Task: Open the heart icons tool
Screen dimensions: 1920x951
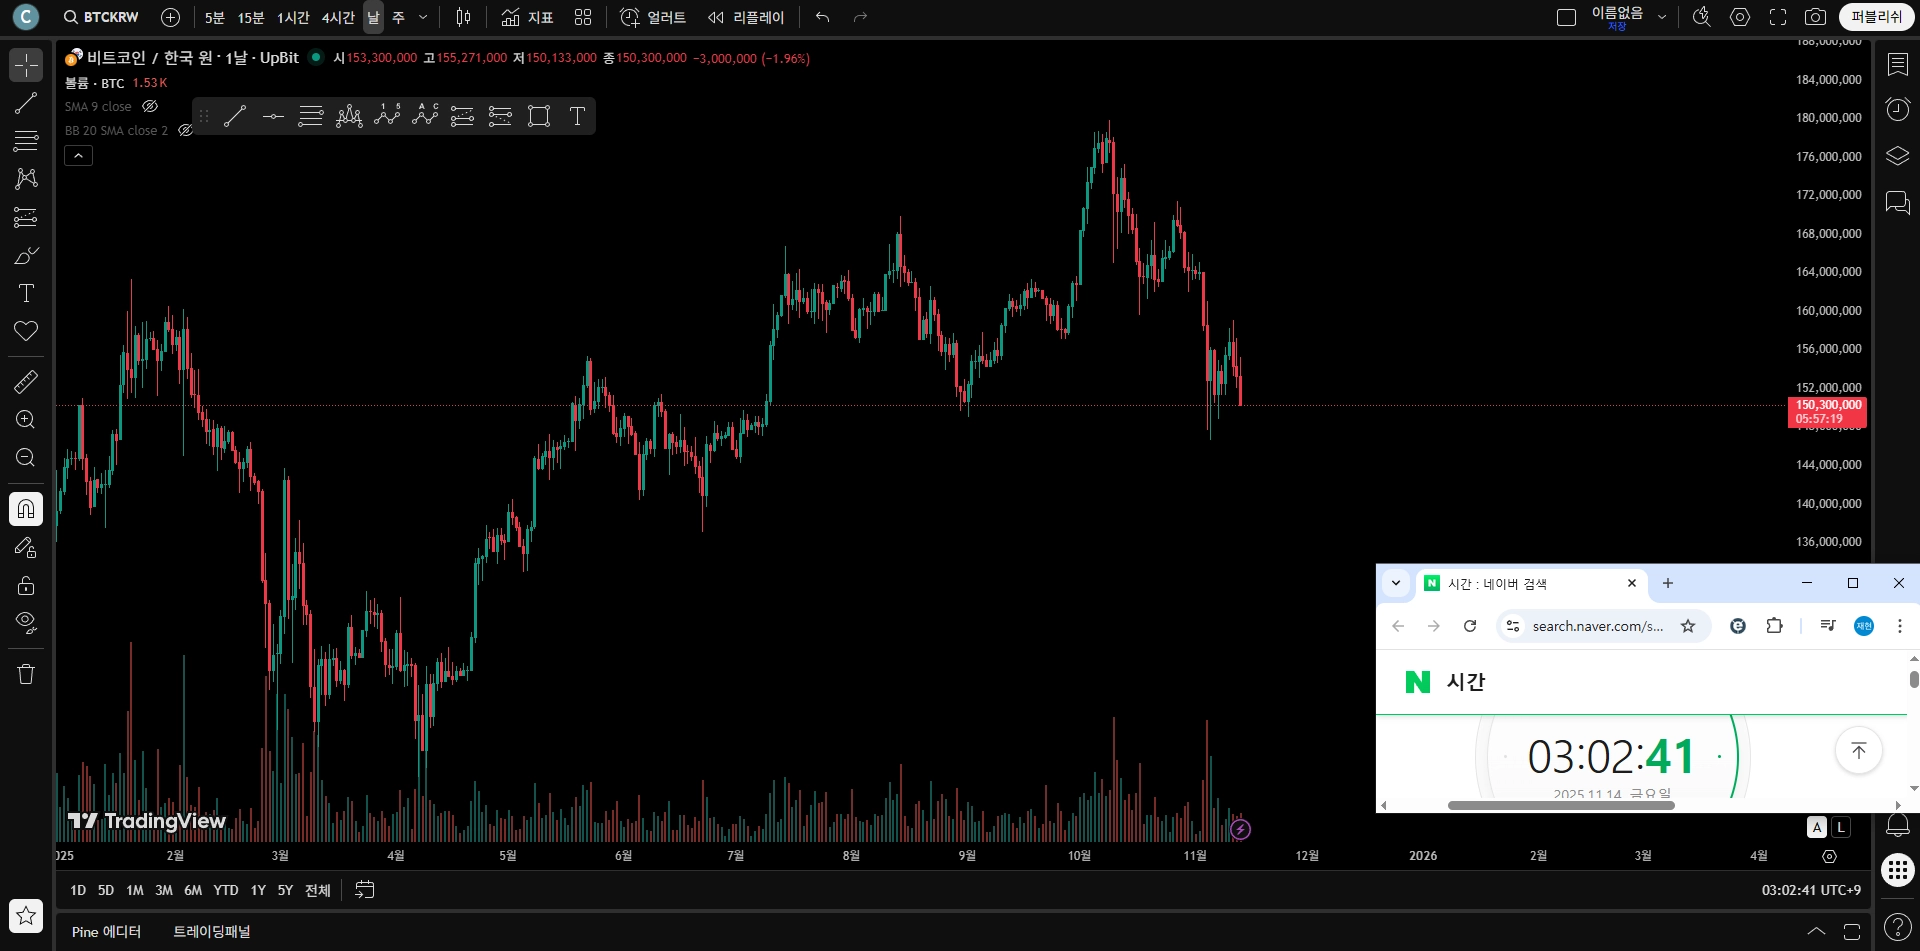Action: pos(26,331)
